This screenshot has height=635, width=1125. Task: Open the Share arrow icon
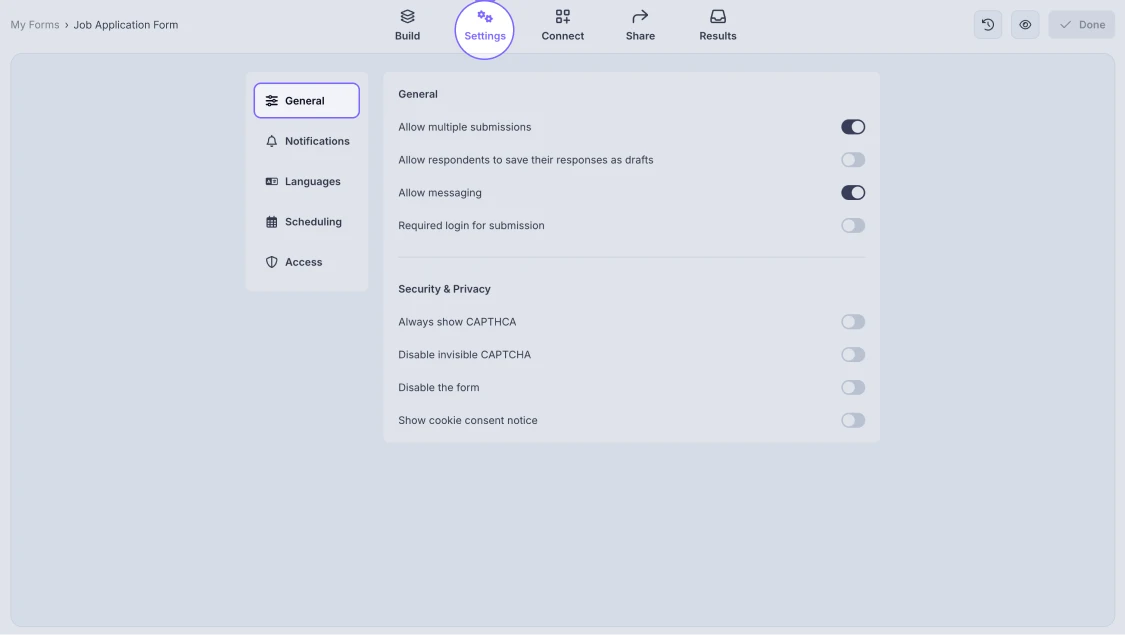coord(639,16)
